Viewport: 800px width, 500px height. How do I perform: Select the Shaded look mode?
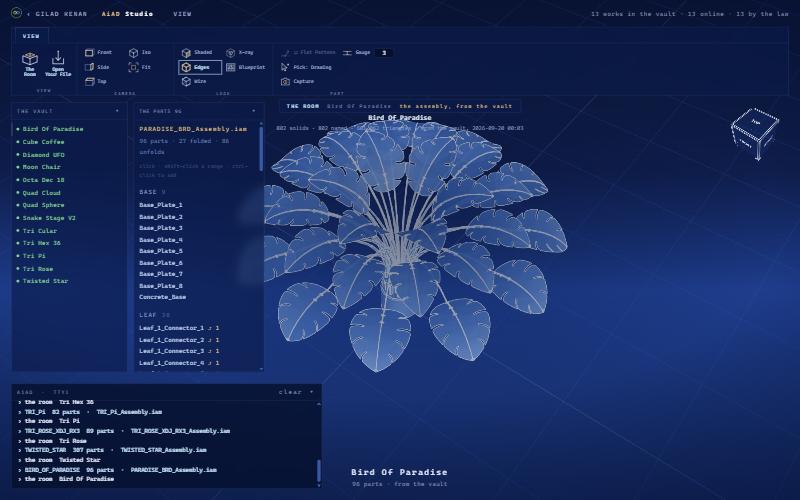tap(197, 53)
